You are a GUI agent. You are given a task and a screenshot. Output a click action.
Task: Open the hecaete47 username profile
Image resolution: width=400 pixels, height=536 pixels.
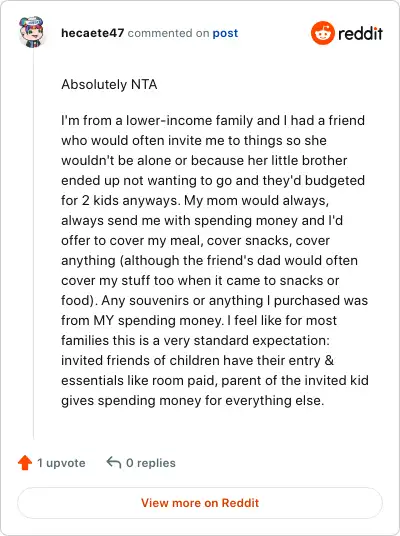tap(92, 33)
